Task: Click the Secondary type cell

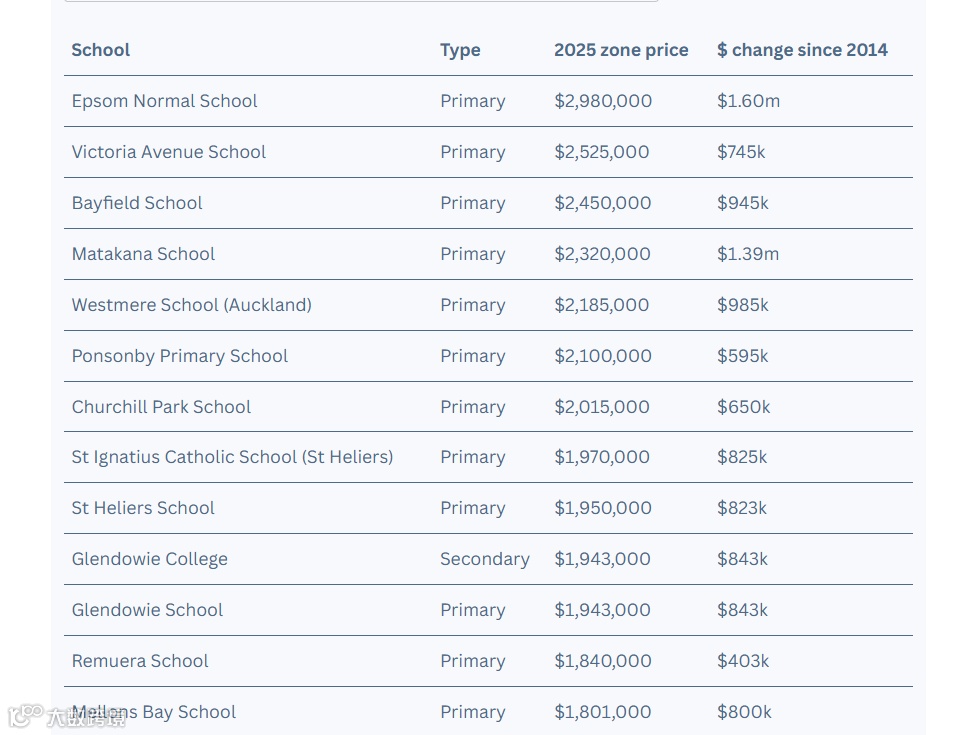Action: click(x=484, y=559)
